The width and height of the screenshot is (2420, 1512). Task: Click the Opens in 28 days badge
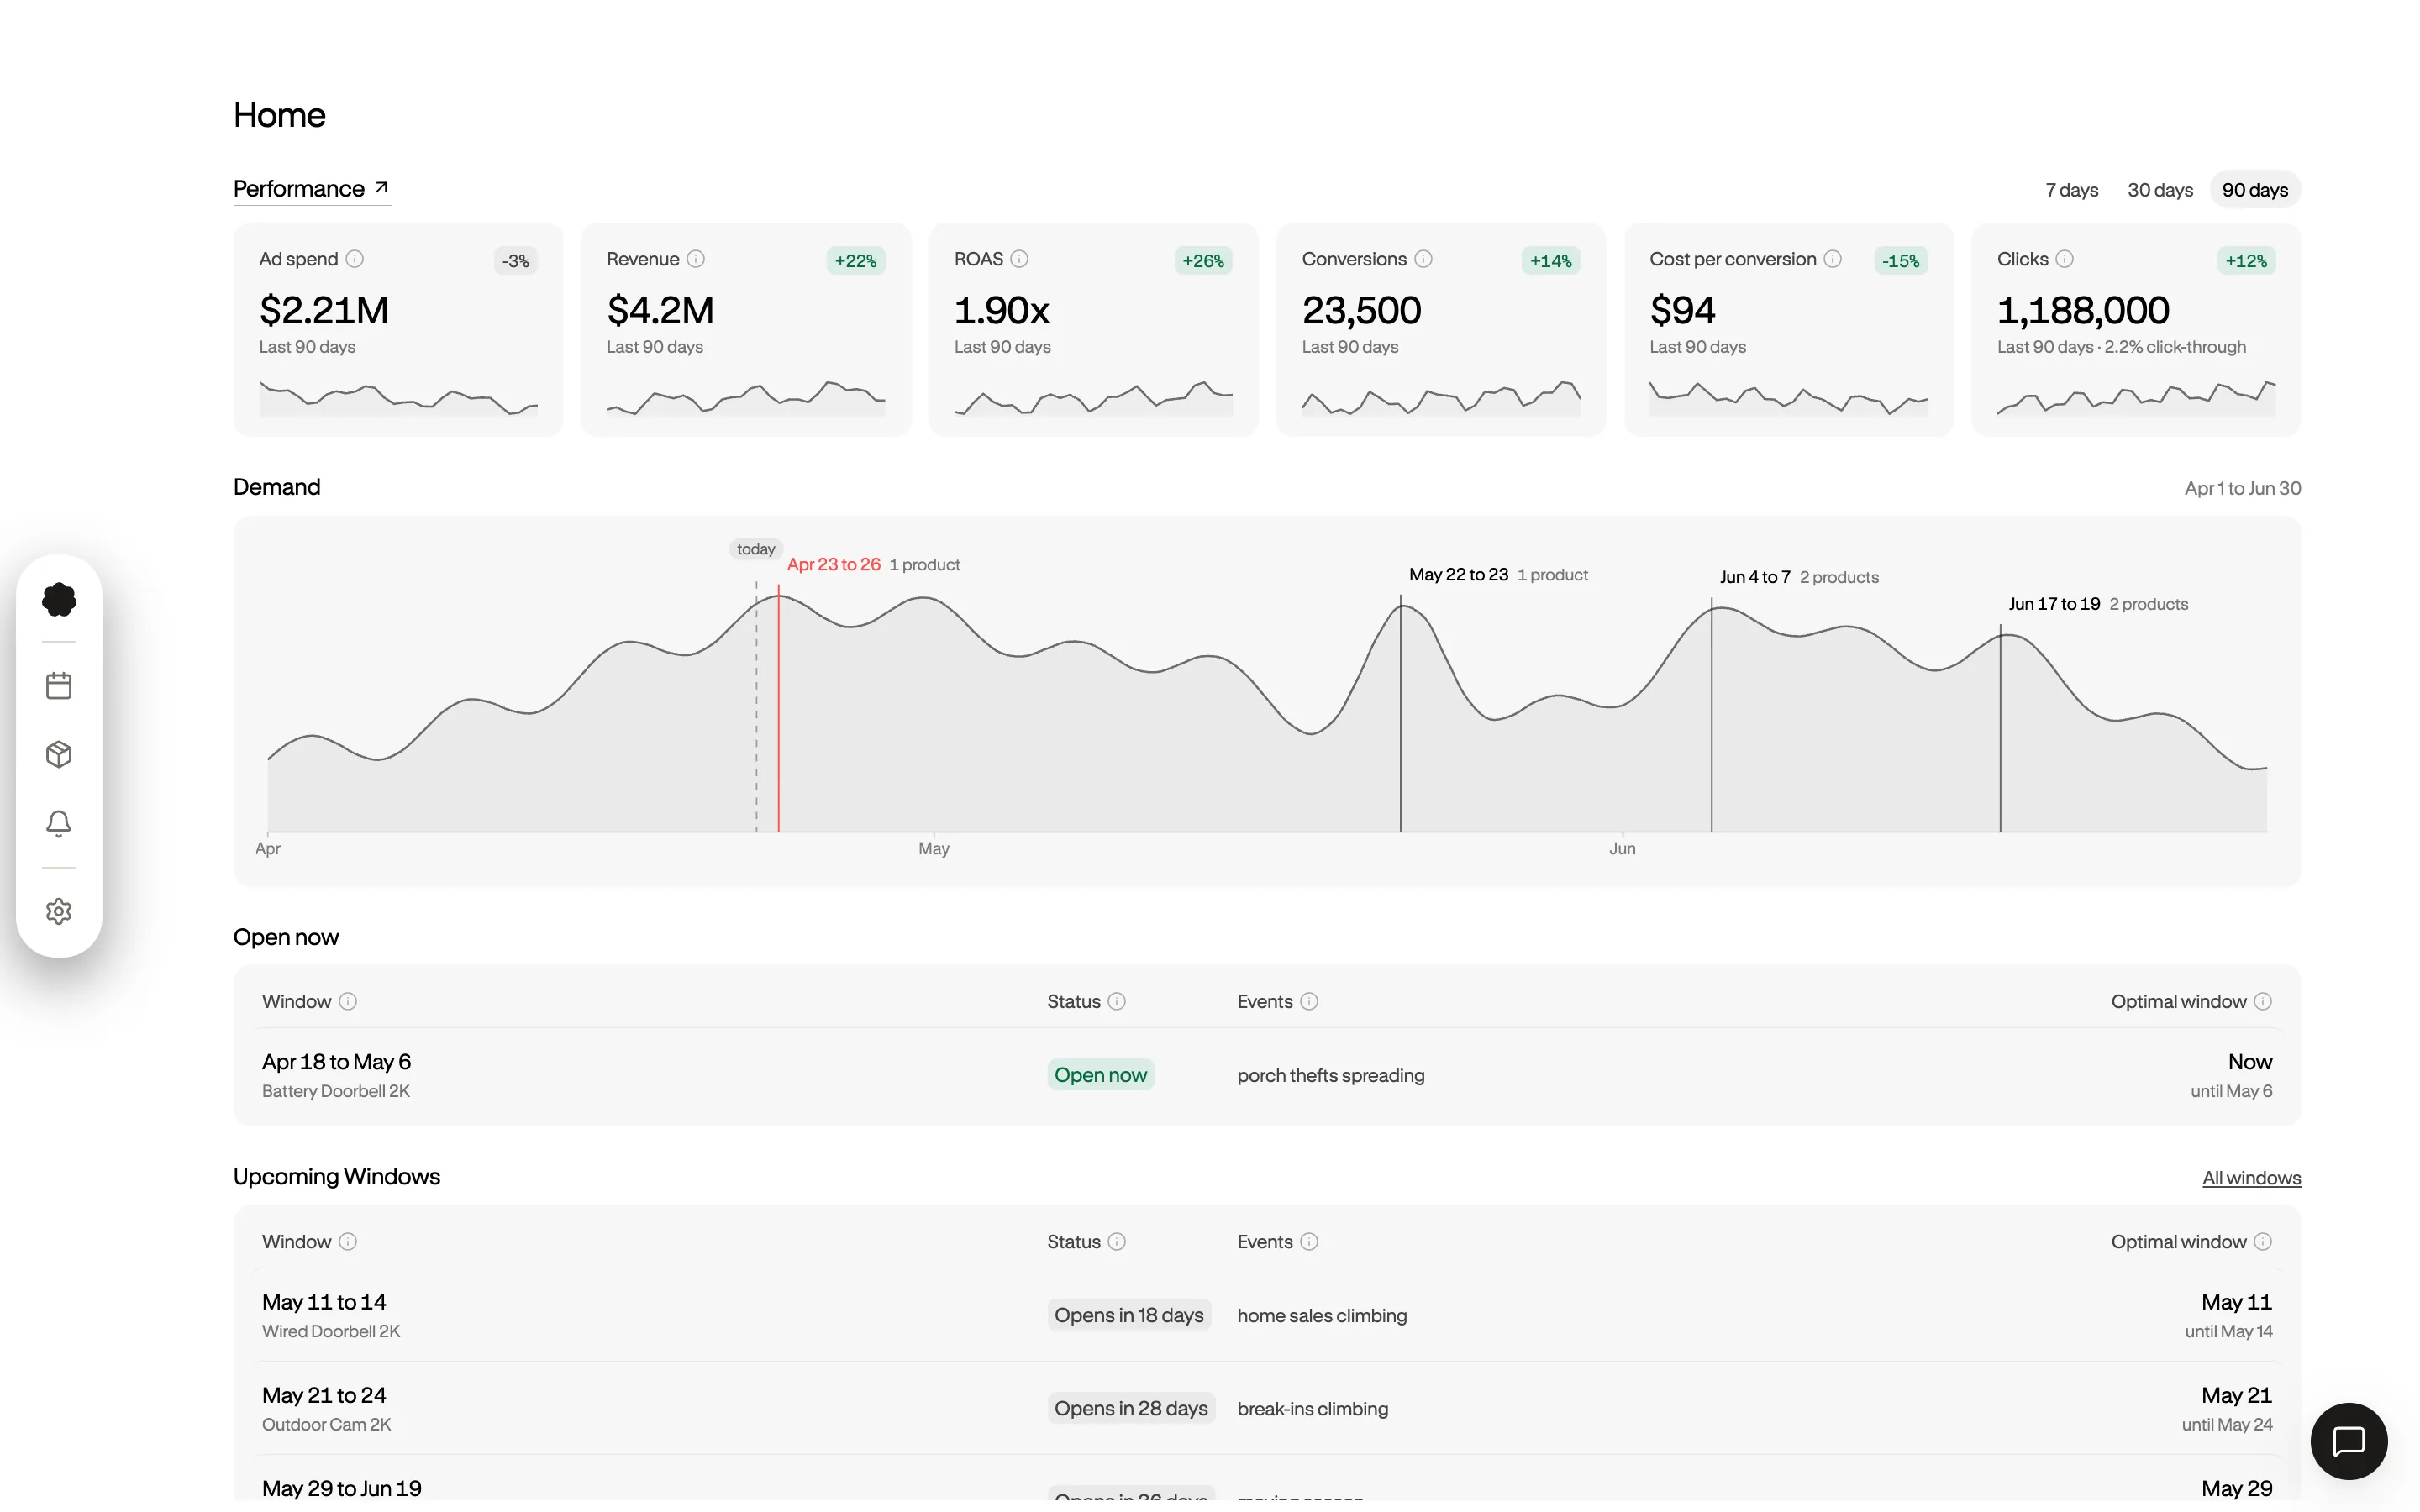pos(1131,1408)
